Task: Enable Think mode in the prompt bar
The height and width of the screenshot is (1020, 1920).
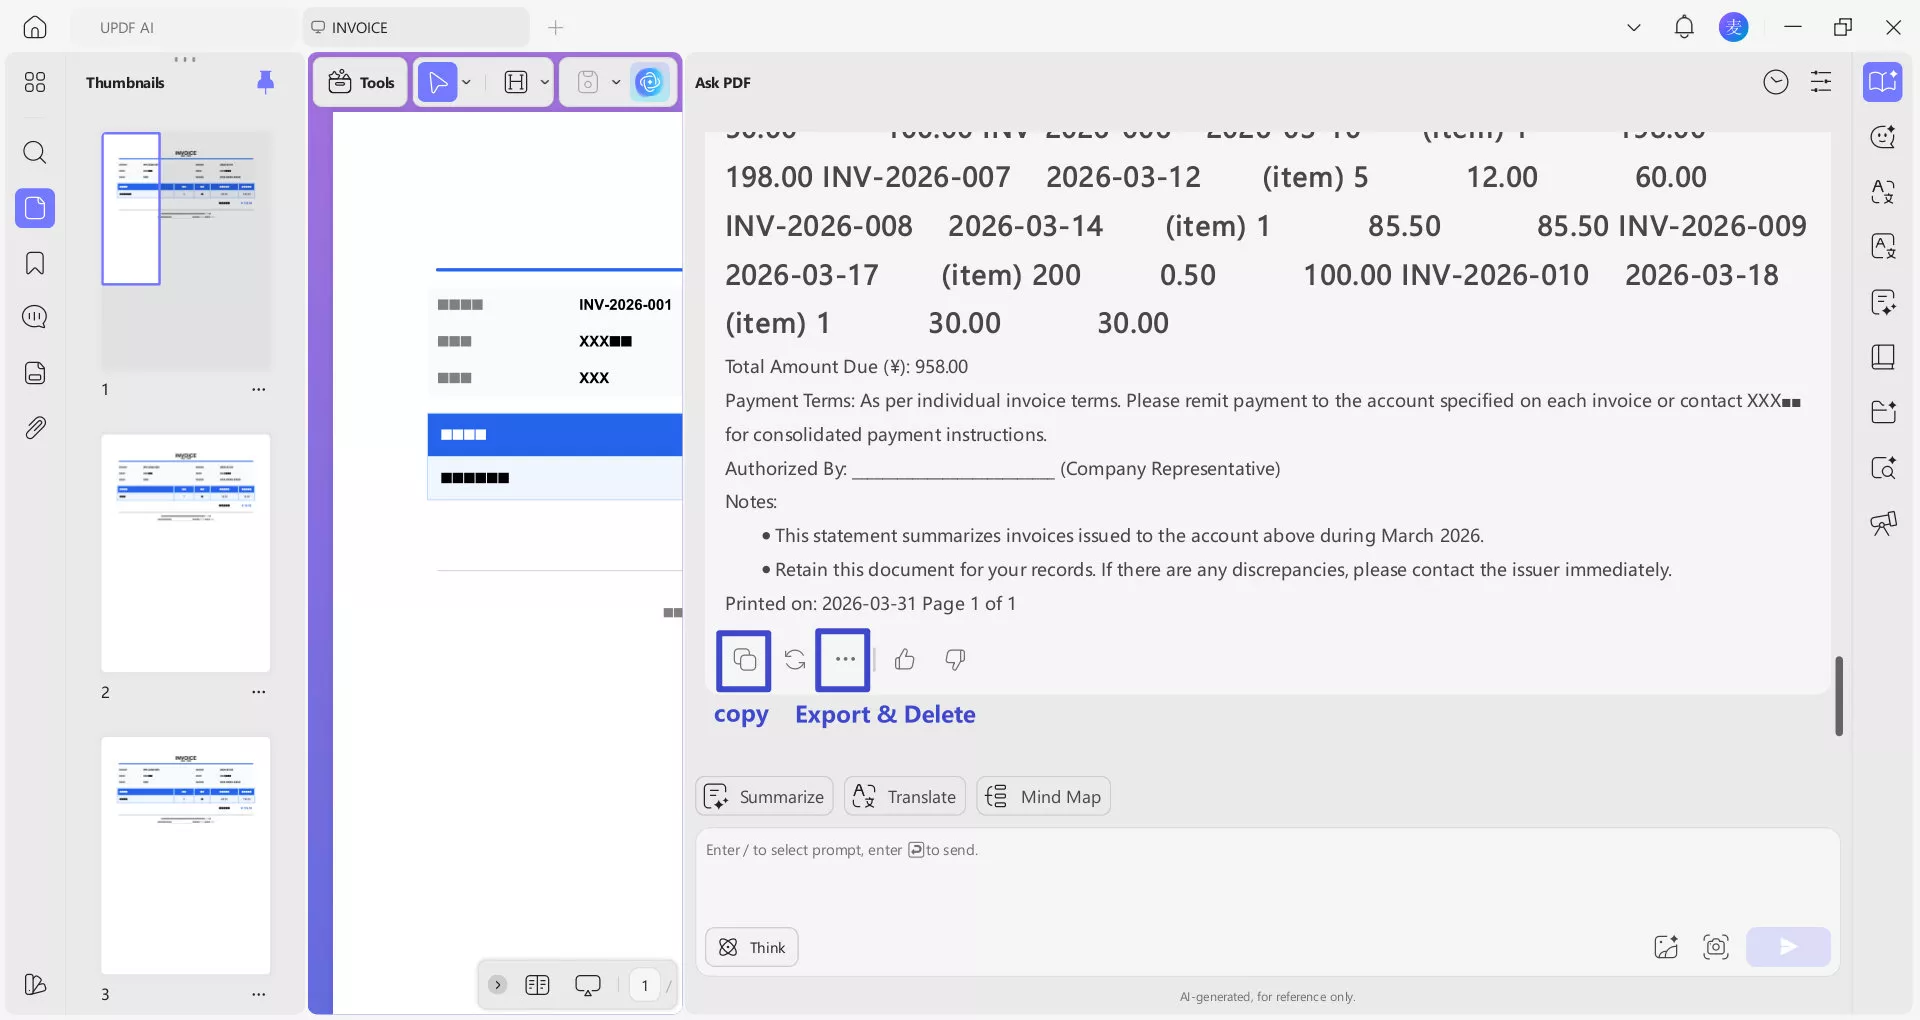Action: coord(751,947)
